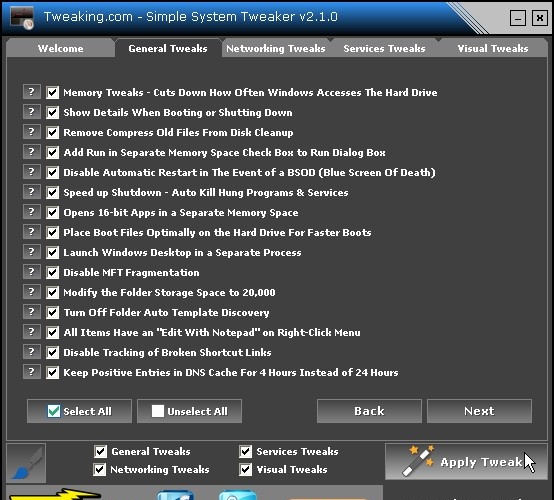The width and height of the screenshot is (554, 500).
Task: Uncheck Keep Positive Entries in DNS Cache
Action: [53, 372]
